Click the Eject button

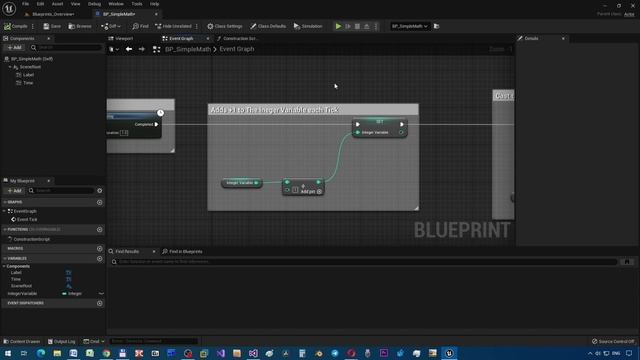(x=367, y=26)
